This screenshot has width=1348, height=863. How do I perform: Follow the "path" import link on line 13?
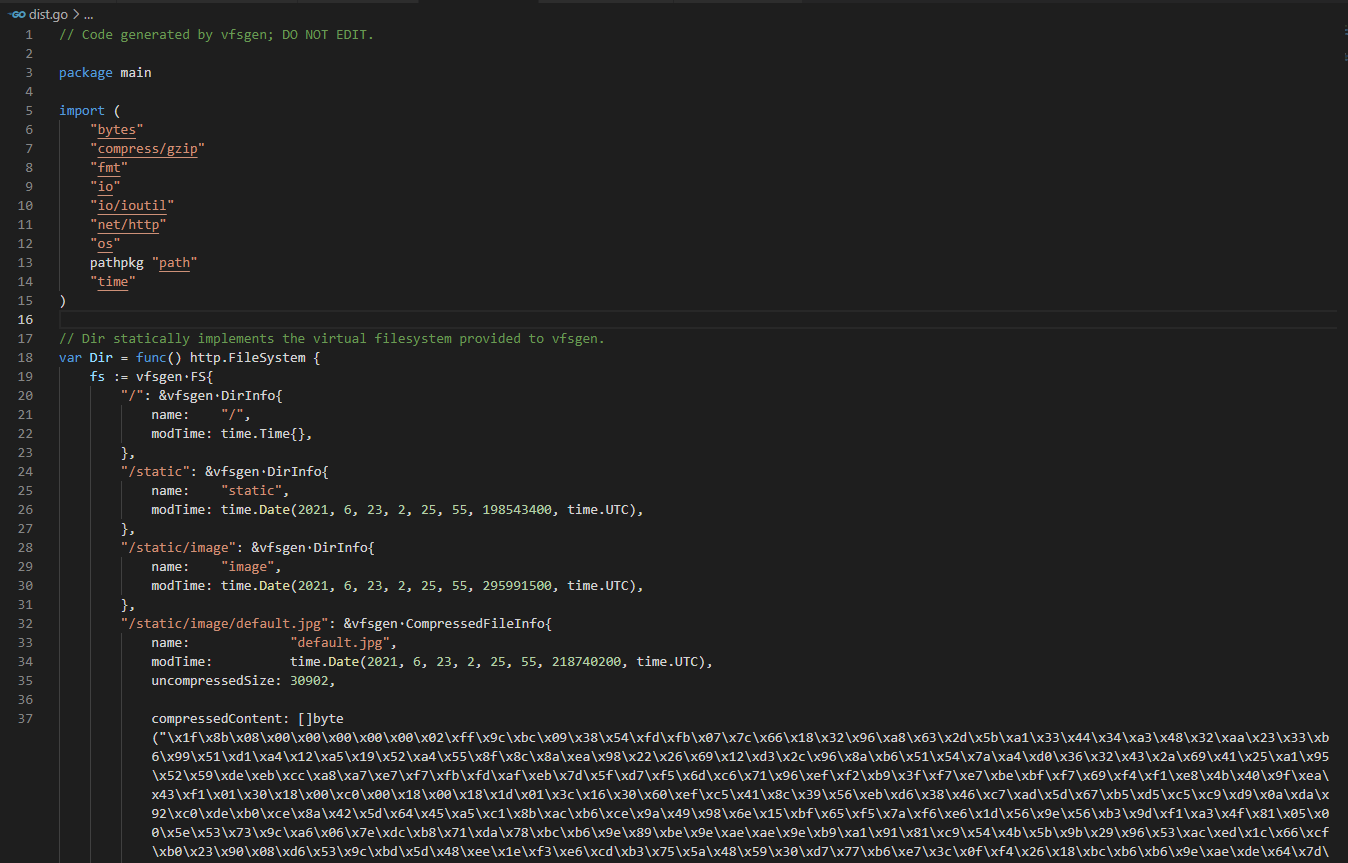click(x=175, y=263)
